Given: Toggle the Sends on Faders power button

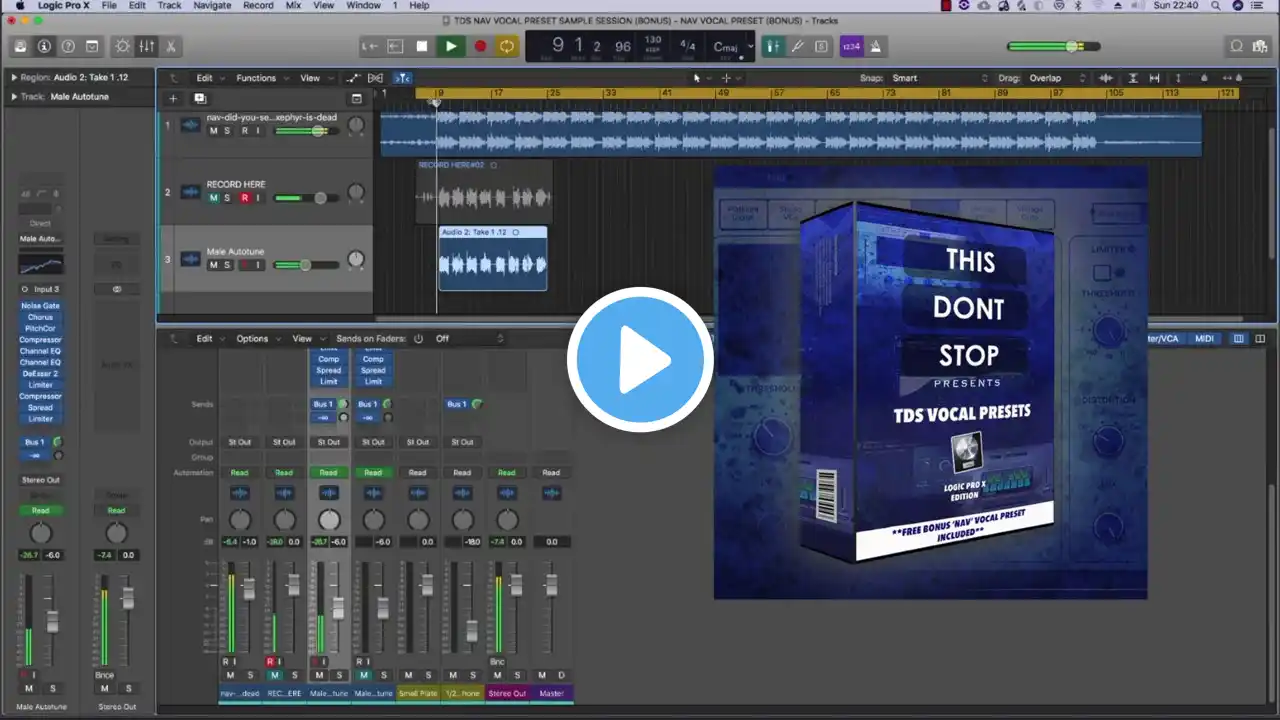Looking at the screenshot, I should coord(418,339).
